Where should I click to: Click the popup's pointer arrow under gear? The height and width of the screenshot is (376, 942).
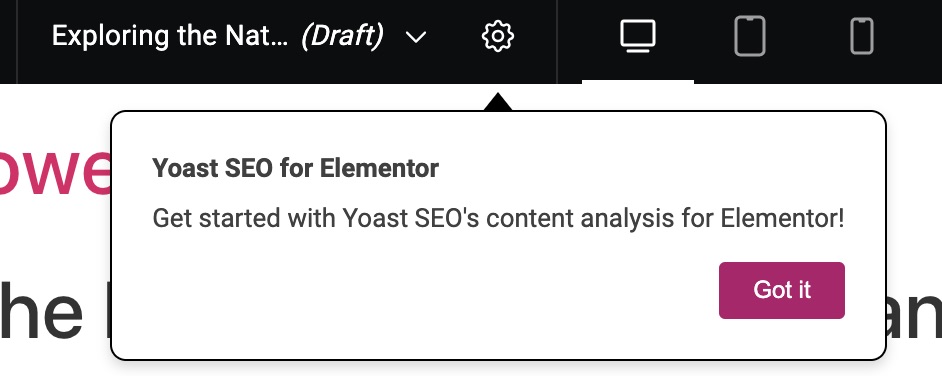497,102
